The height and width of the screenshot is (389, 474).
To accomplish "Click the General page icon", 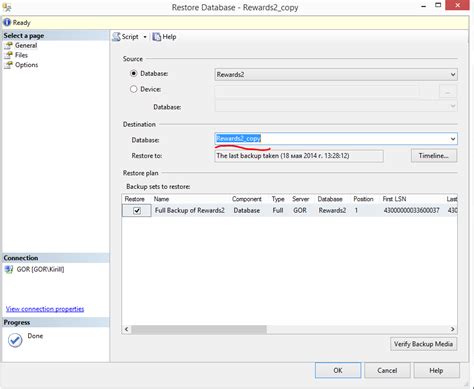I will [8, 46].
